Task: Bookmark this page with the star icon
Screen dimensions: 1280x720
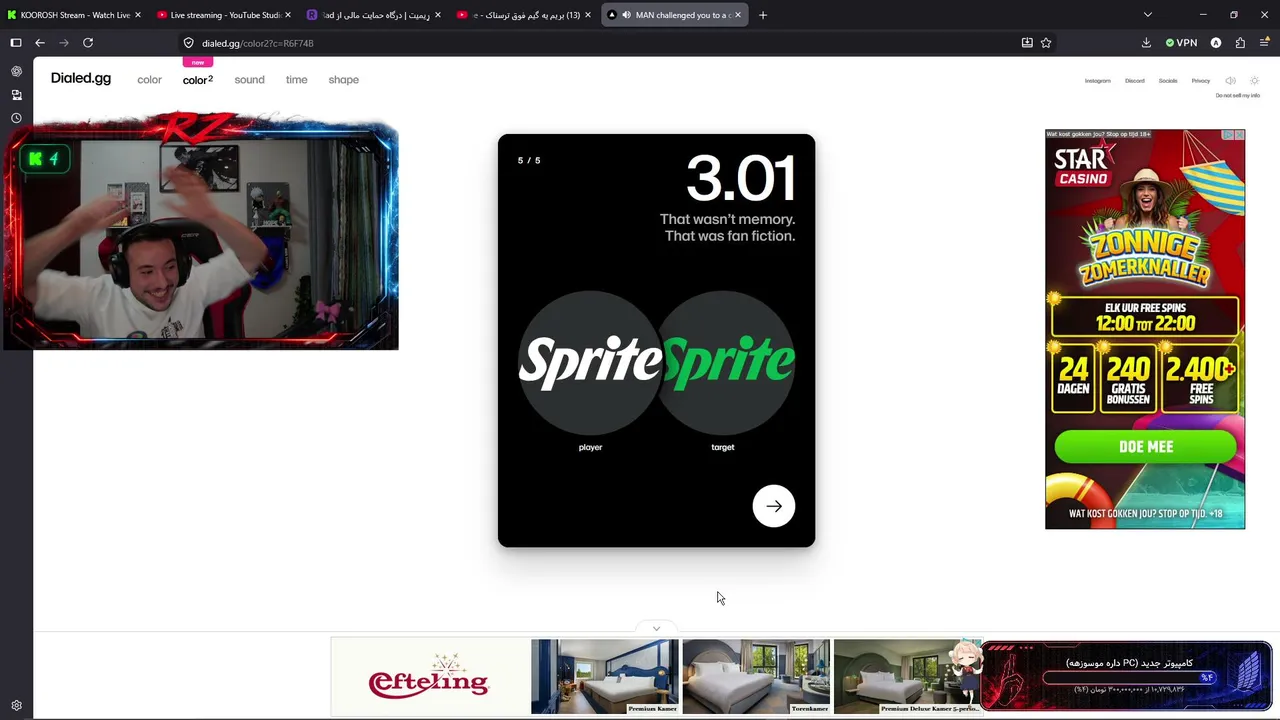Action: [1046, 43]
